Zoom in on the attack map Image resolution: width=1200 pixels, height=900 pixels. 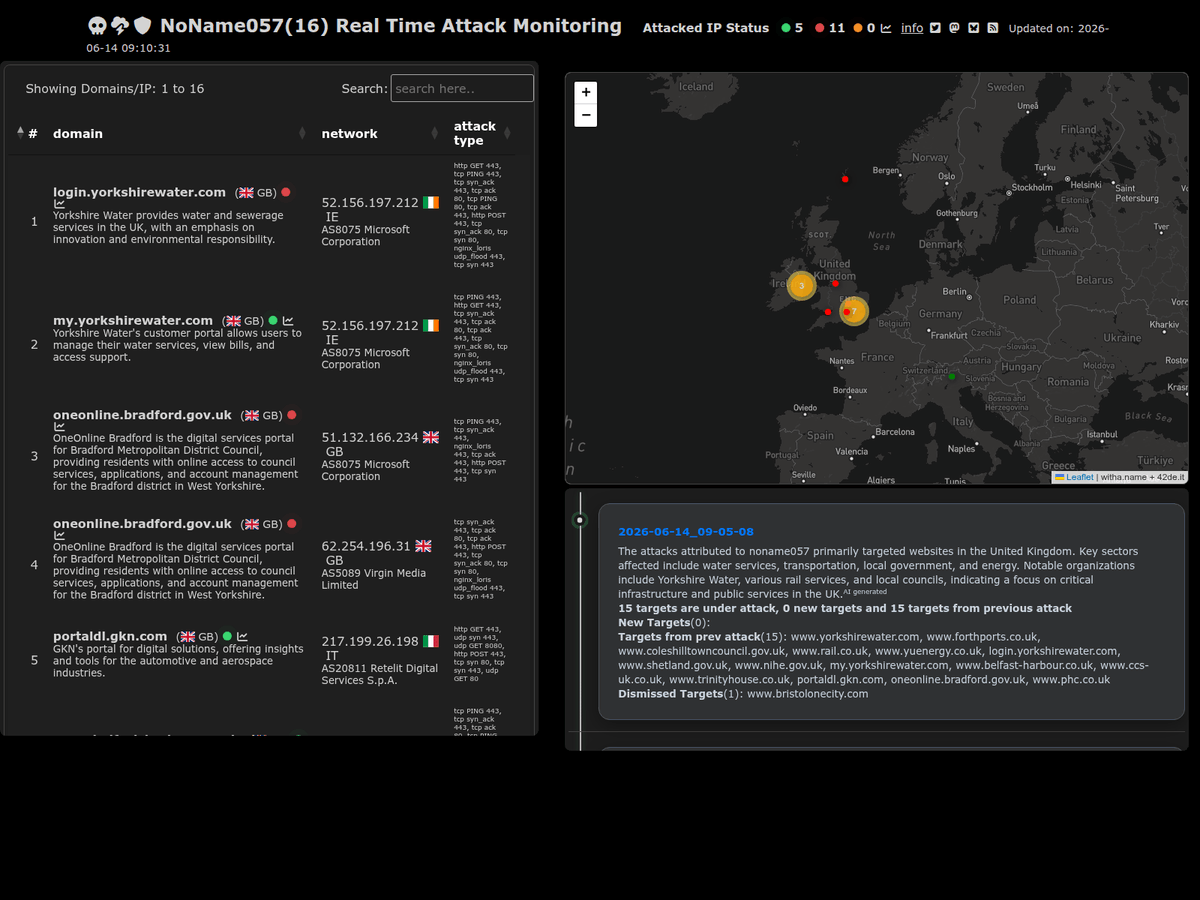click(586, 92)
